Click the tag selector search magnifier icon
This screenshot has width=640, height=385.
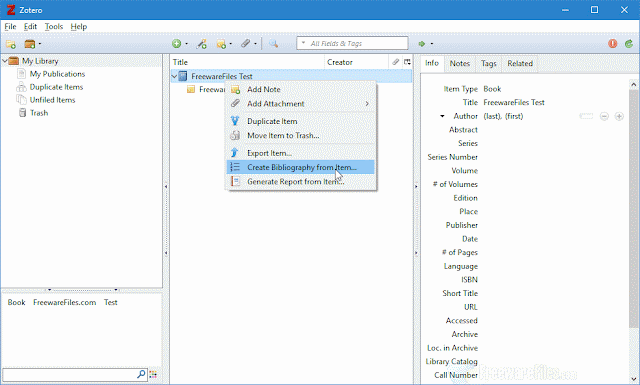[x=141, y=374]
